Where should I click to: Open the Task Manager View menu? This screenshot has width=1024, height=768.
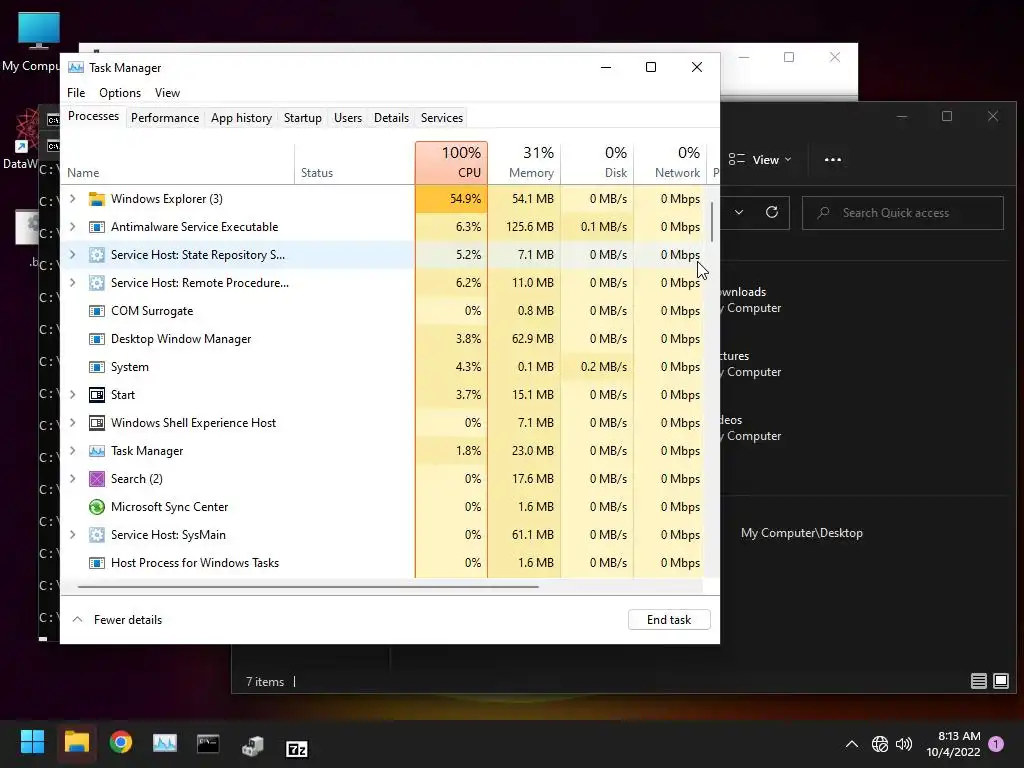pos(167,93)
